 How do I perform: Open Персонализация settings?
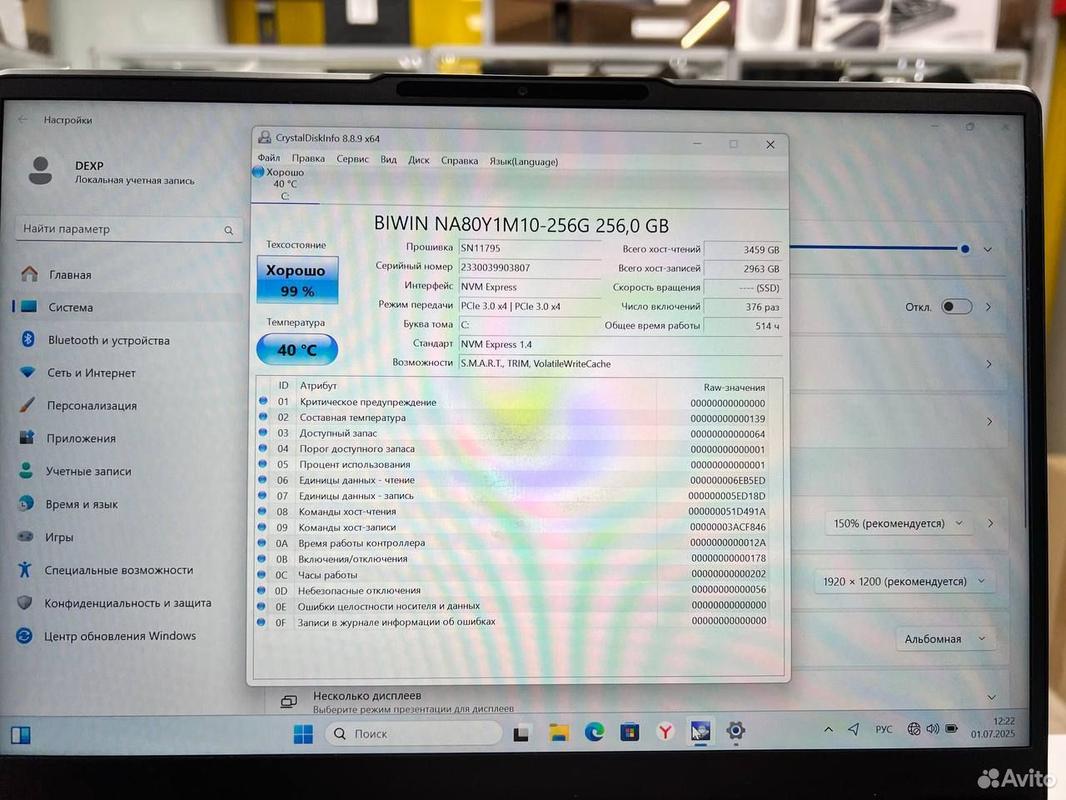point(128,405)
